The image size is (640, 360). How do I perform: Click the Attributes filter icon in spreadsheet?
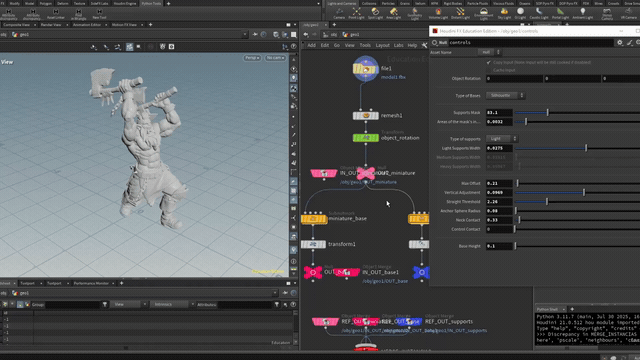277,304
